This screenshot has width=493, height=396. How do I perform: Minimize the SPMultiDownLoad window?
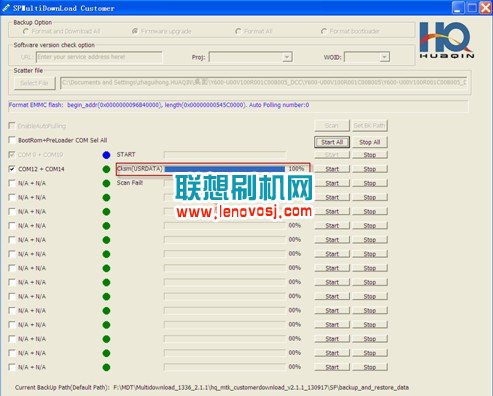pos(457,8)
